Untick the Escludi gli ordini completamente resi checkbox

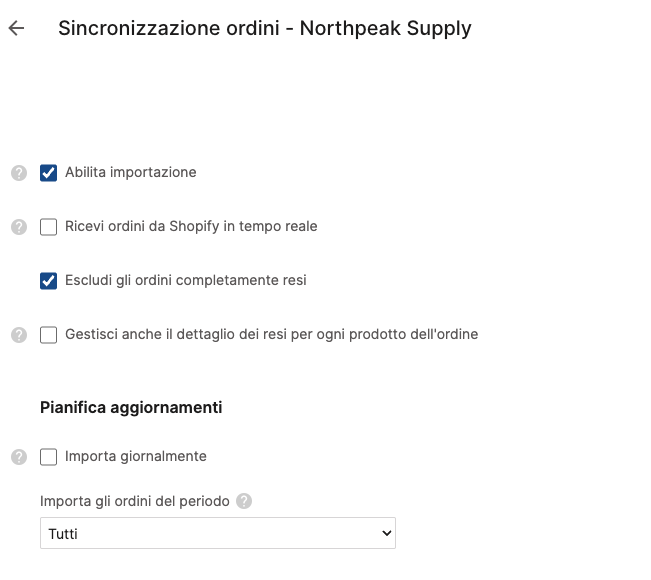48,281
